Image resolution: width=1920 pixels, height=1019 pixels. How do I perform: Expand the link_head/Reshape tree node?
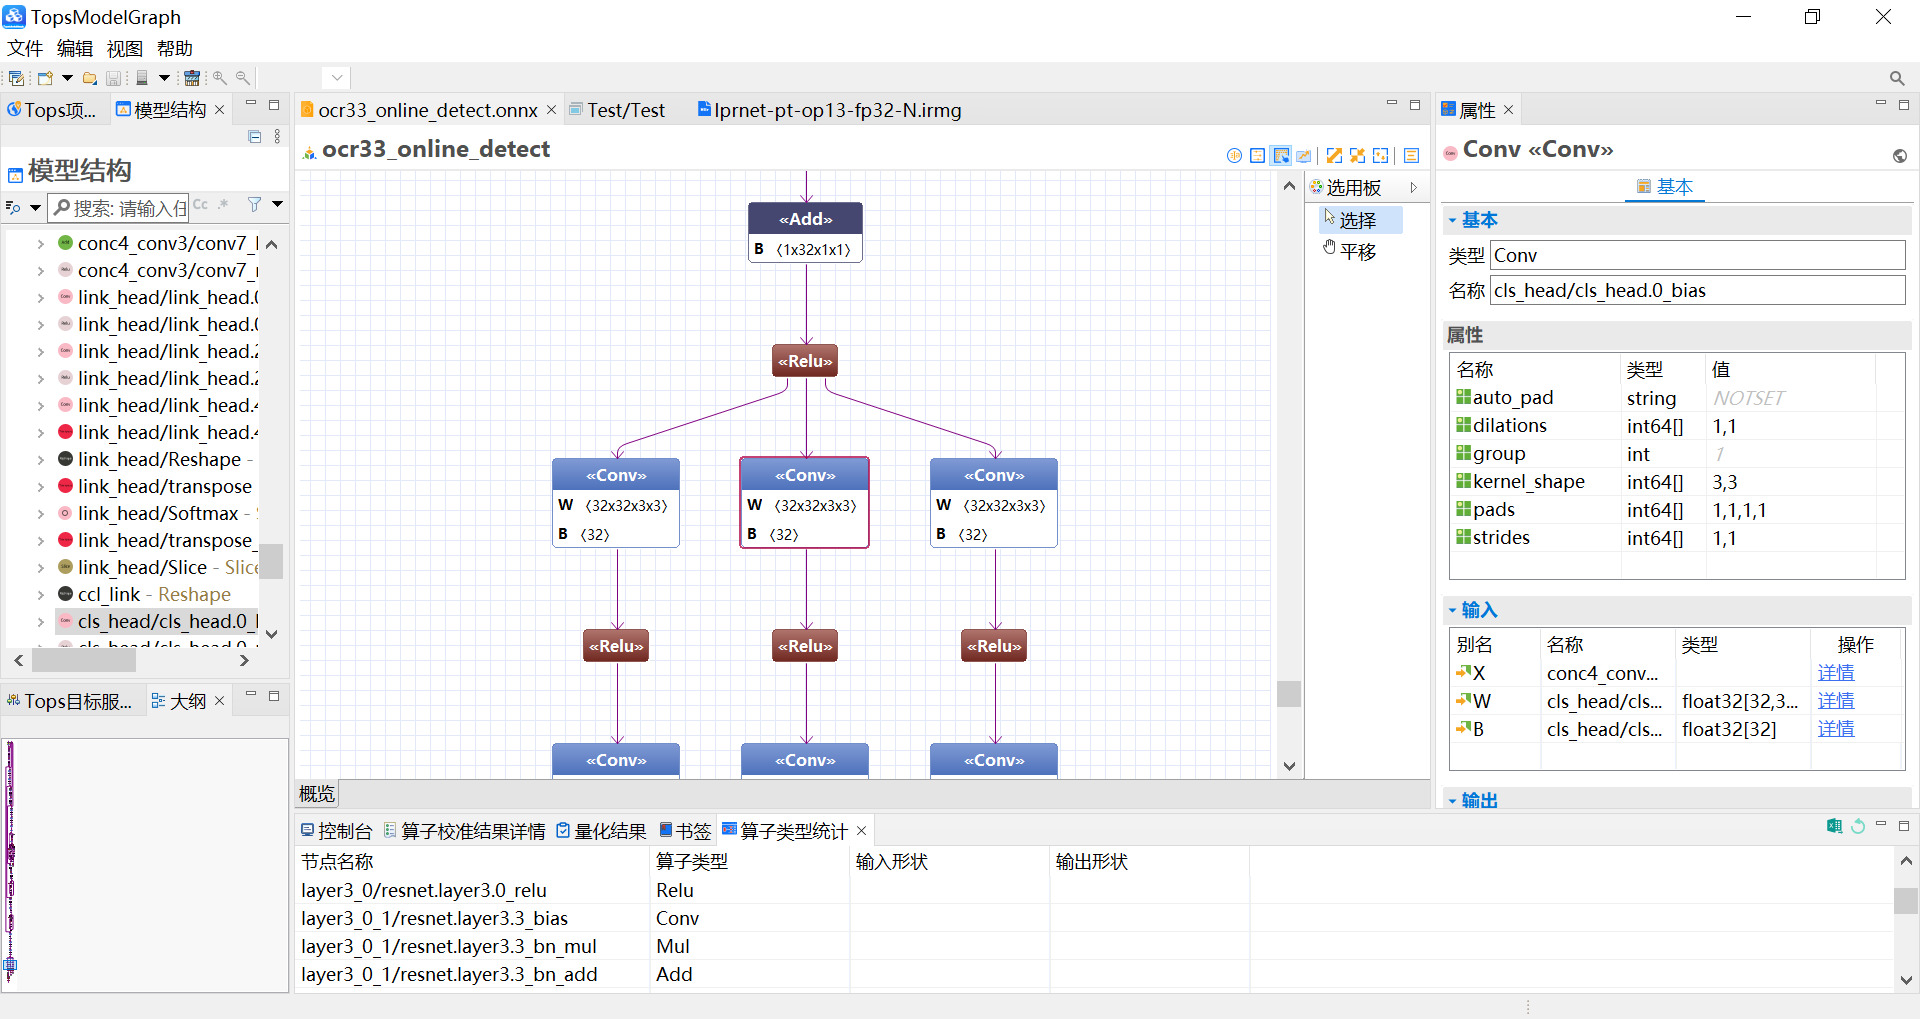point(40,460)
